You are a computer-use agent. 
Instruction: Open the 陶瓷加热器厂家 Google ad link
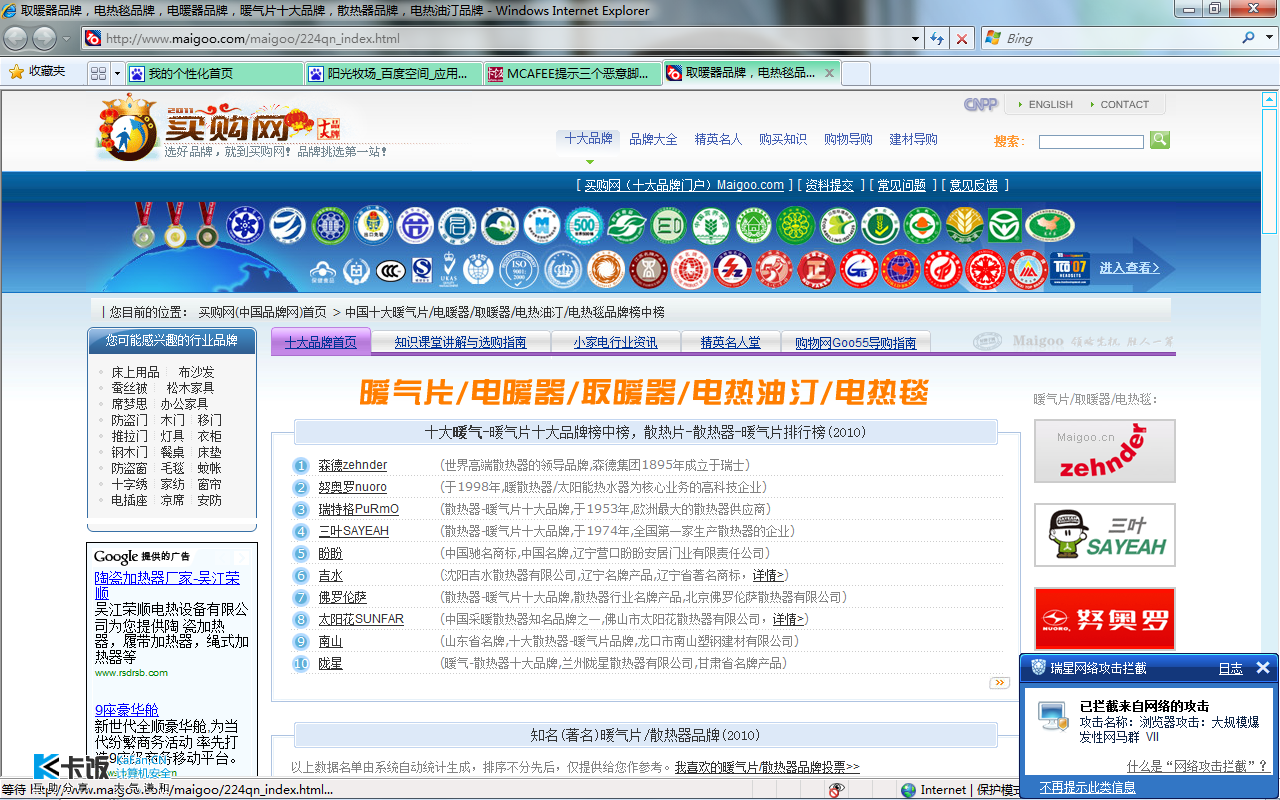pos(167,586)
